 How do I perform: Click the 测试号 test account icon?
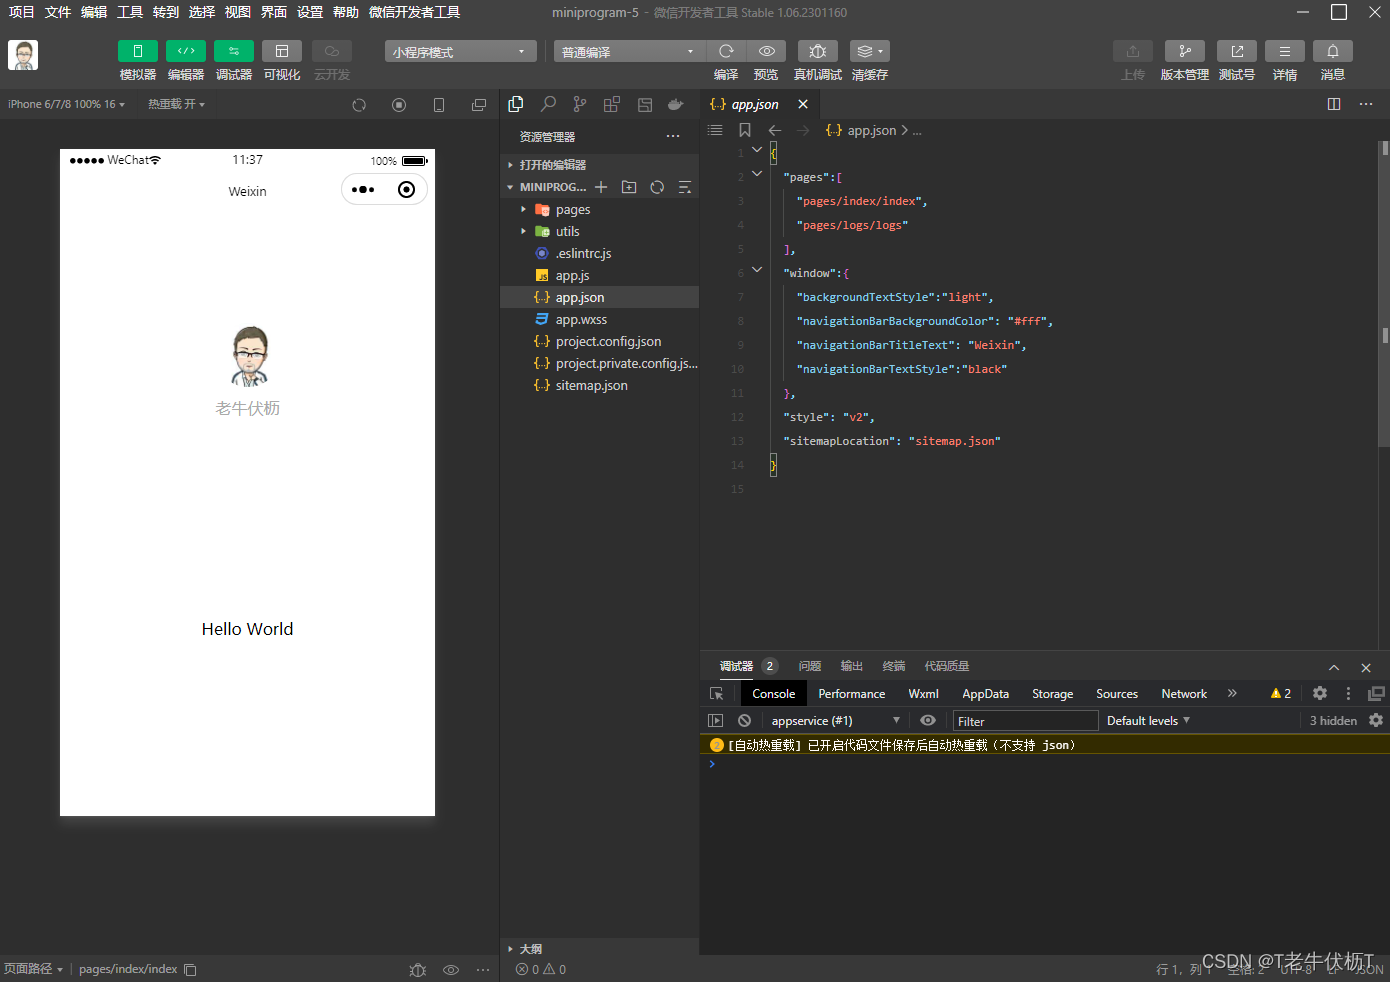click(x=1237, y=51)
